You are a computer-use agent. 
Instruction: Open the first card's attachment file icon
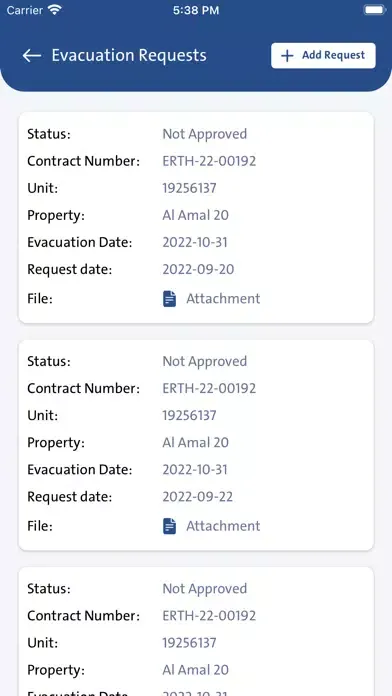169,299
